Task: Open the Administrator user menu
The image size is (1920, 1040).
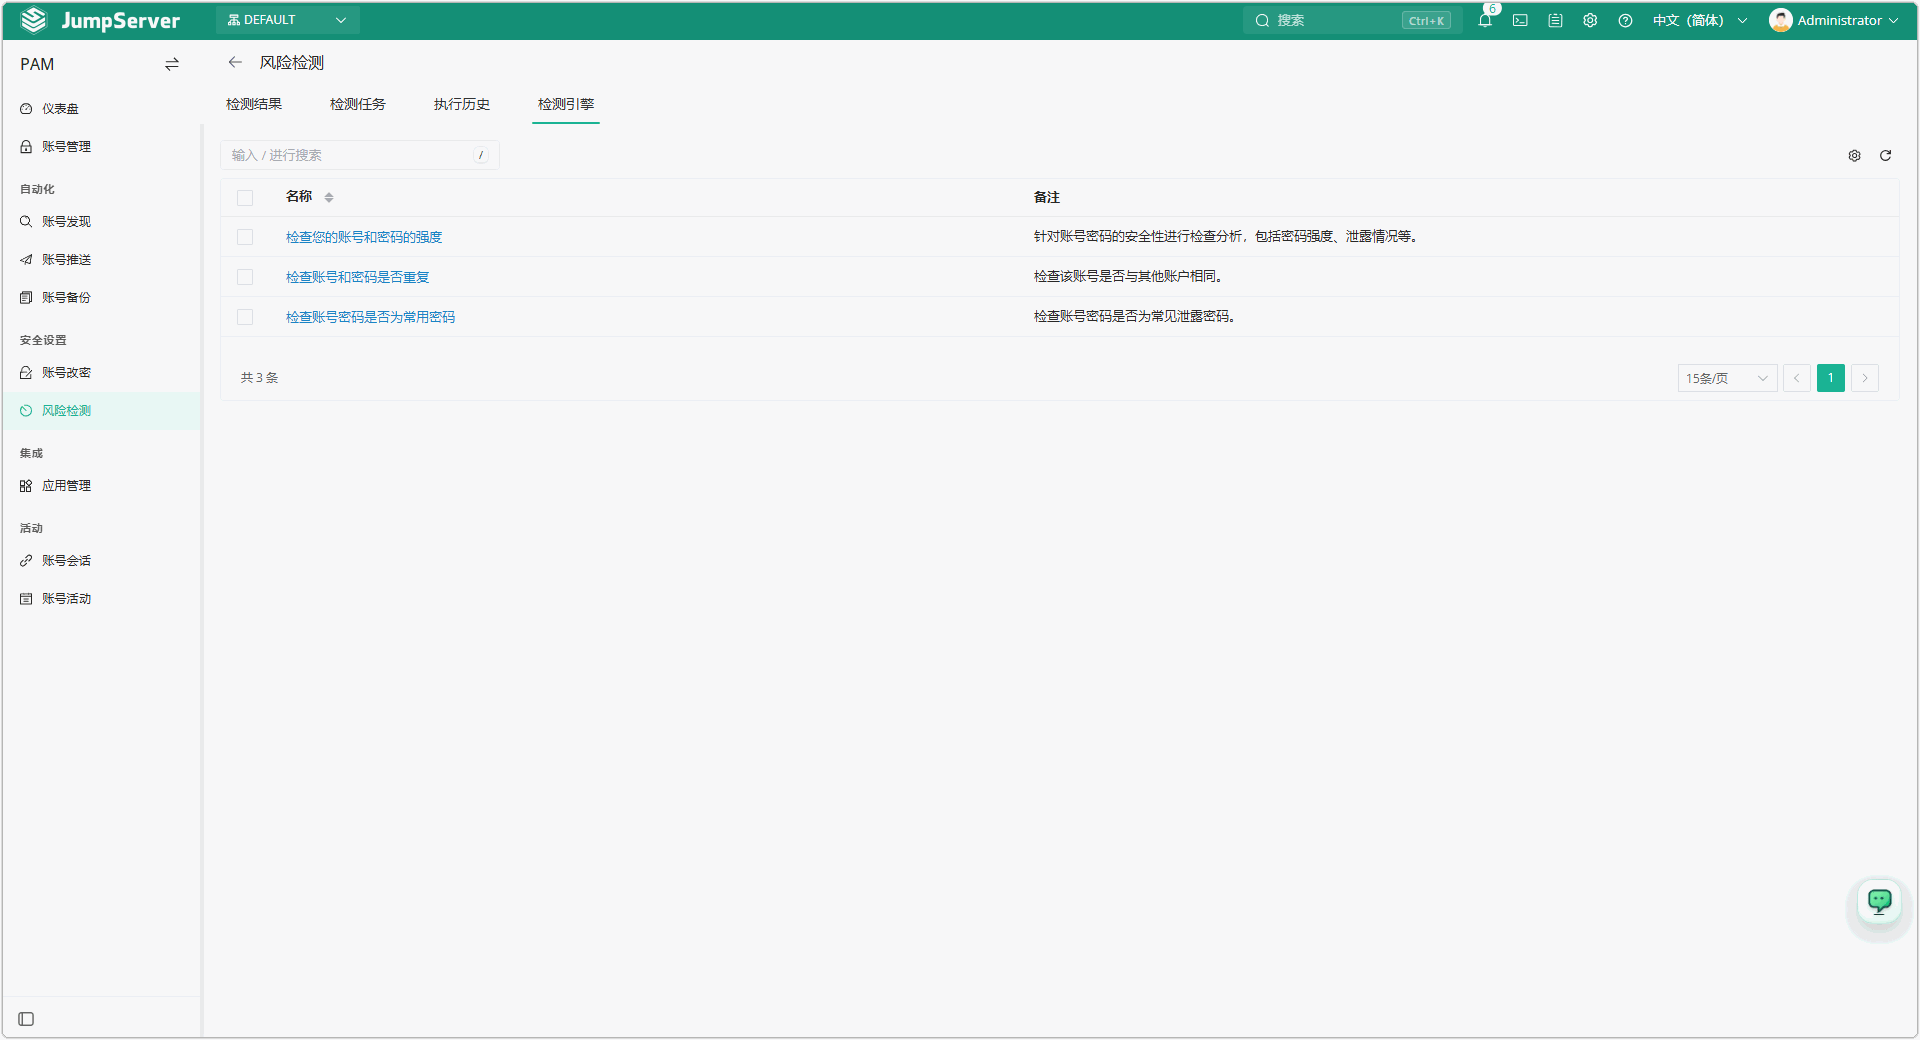Action: pos(1834,20)
